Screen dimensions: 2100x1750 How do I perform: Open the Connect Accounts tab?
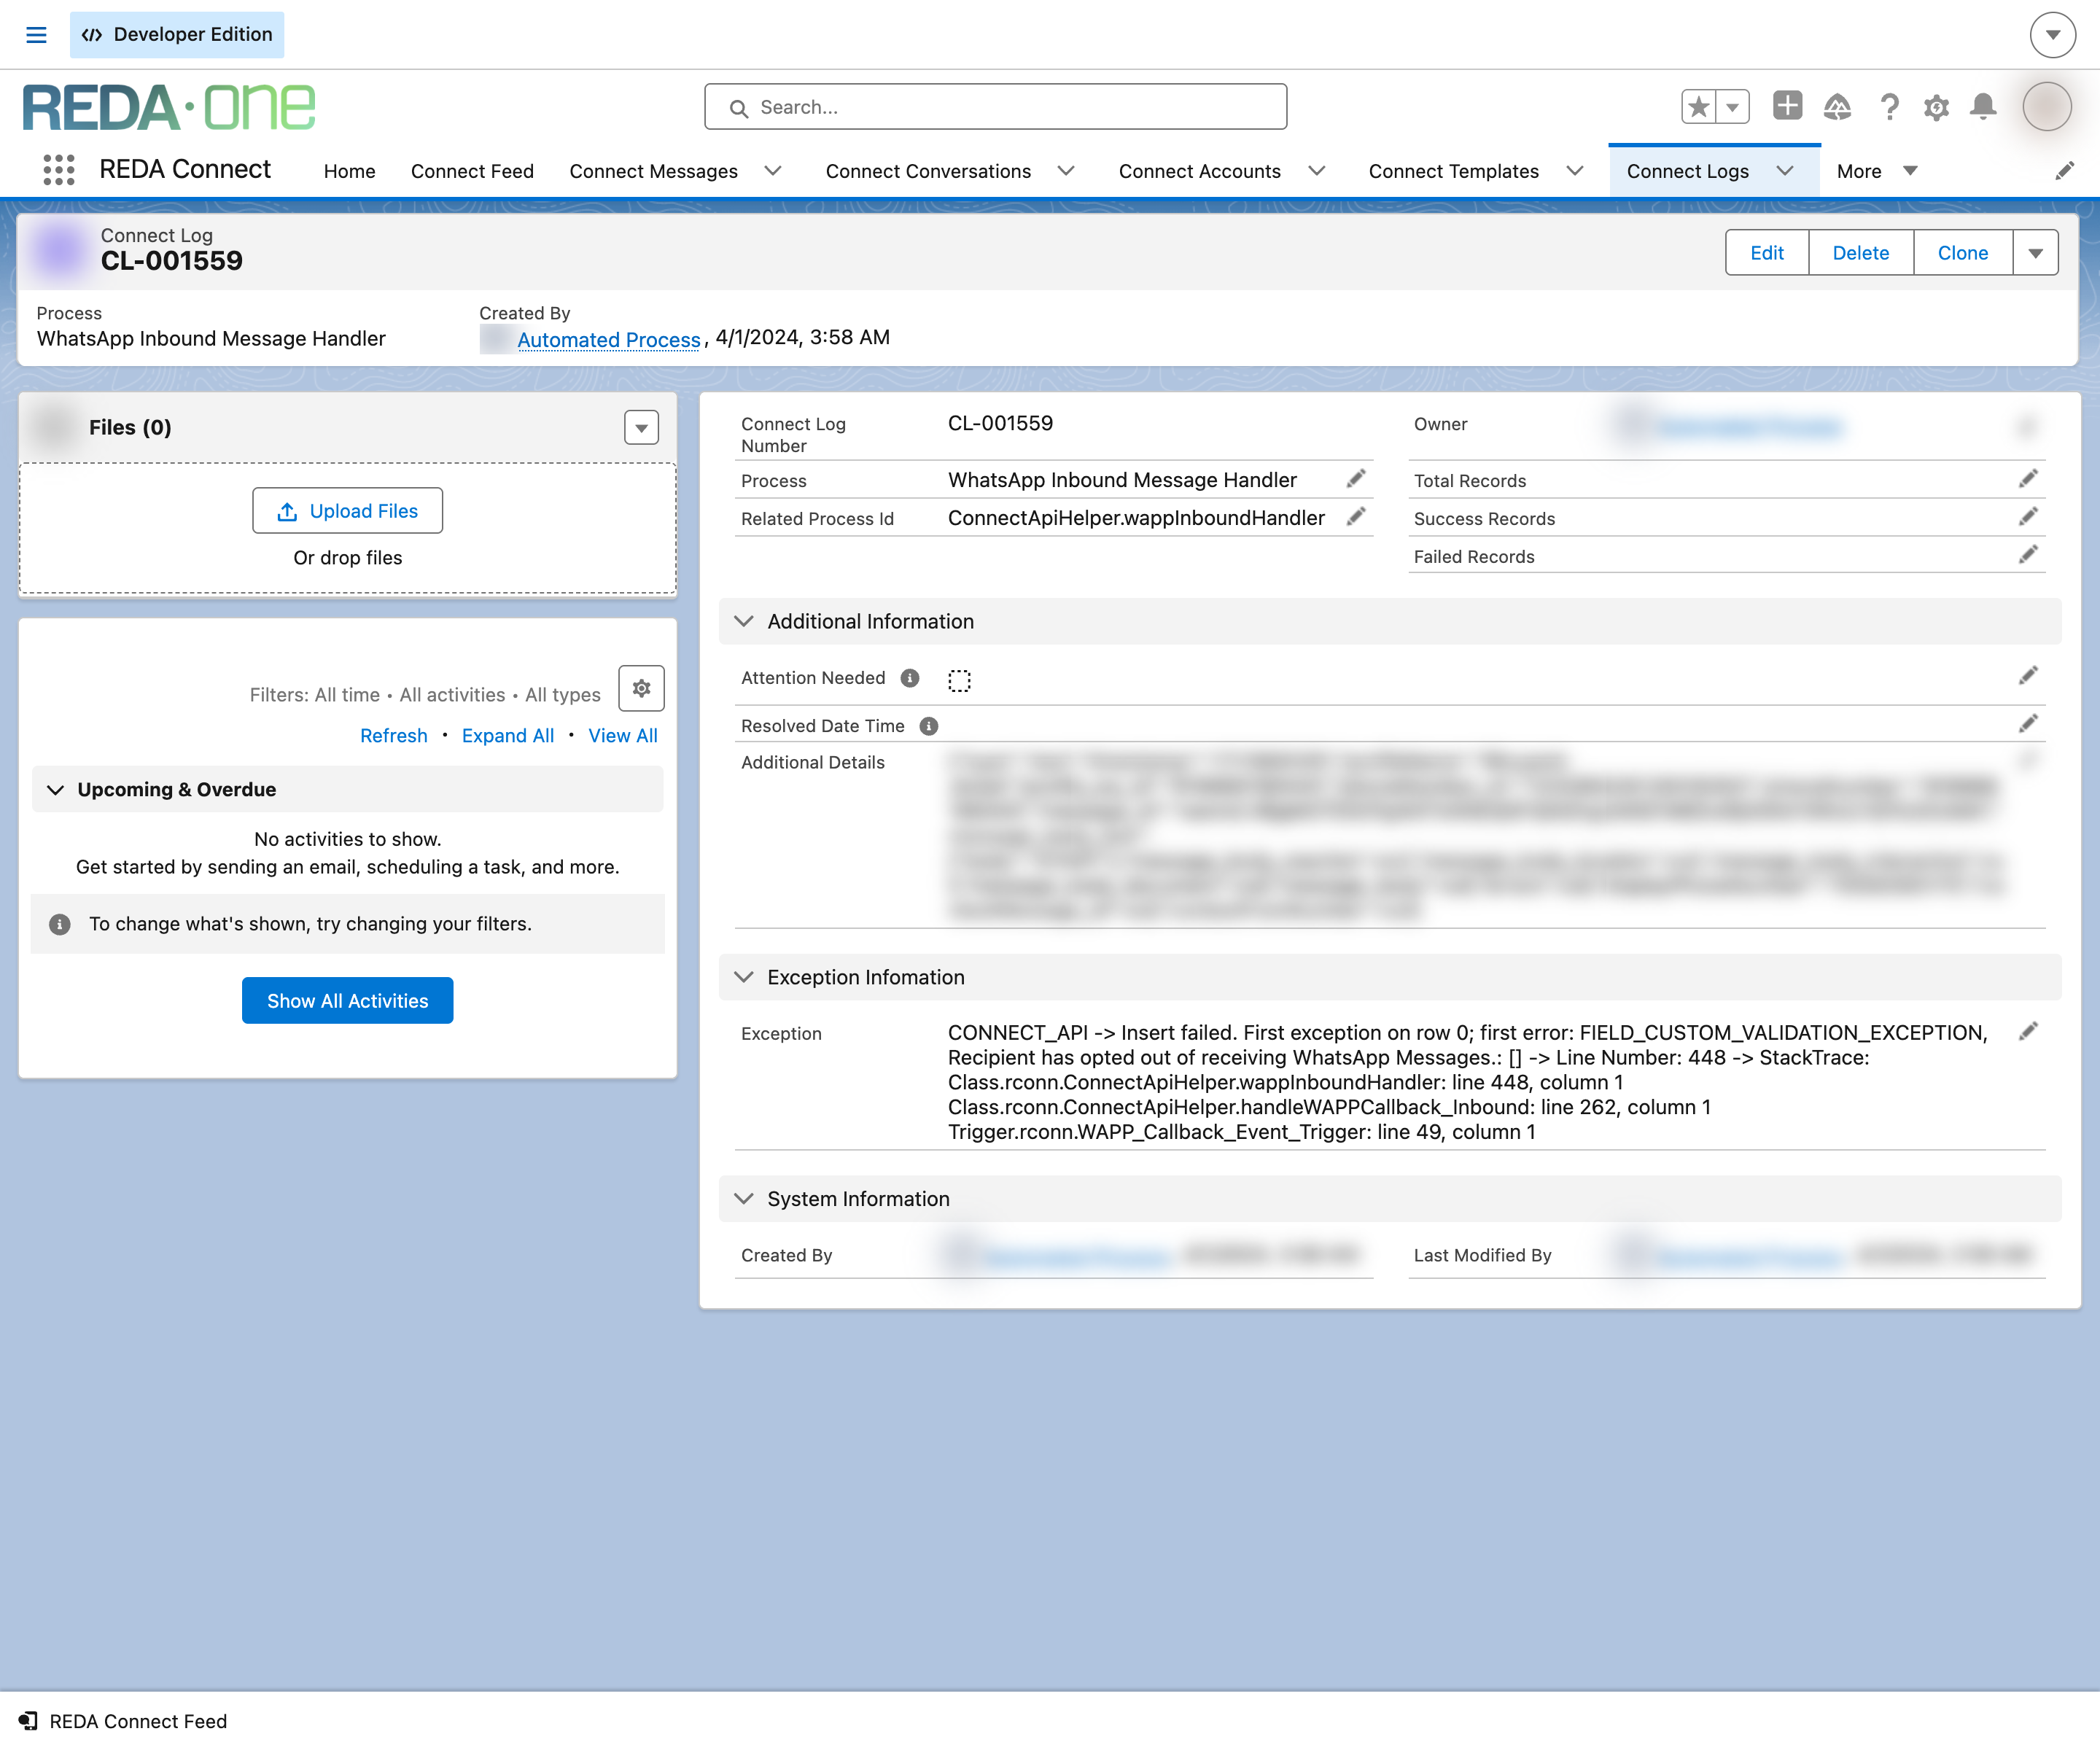(x=1199, y=171)
